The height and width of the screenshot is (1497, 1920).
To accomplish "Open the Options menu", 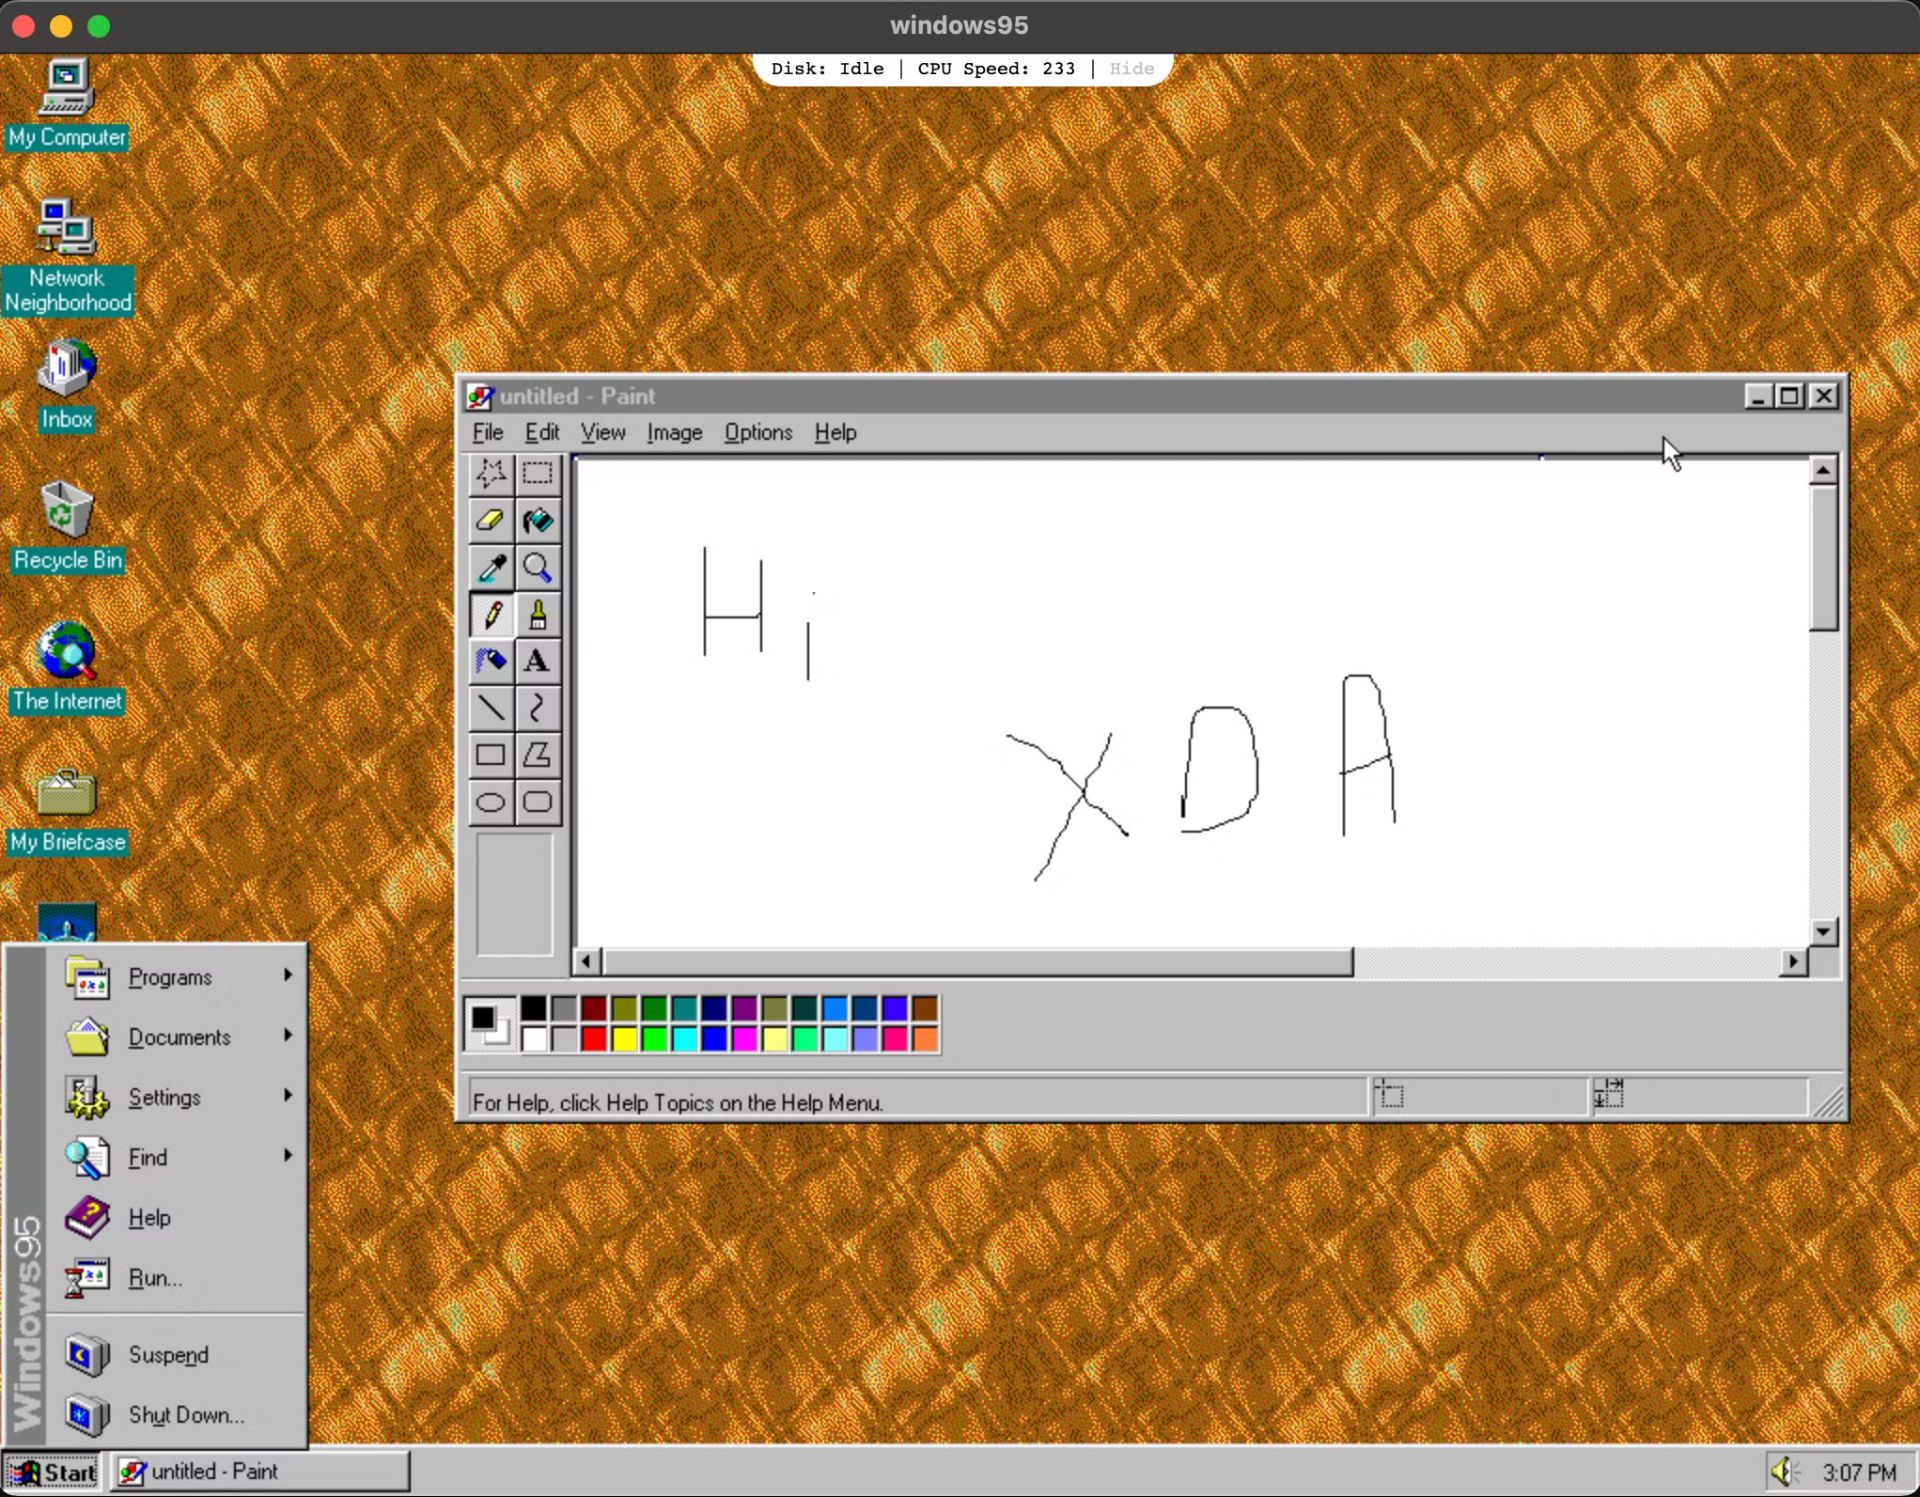I will click(x=758, y=432).
